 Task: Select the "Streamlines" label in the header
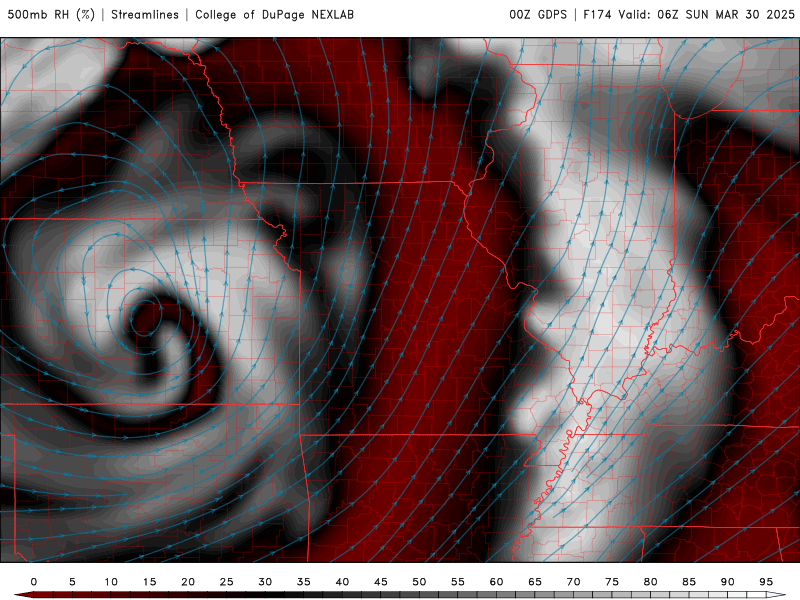pos(145,14)
